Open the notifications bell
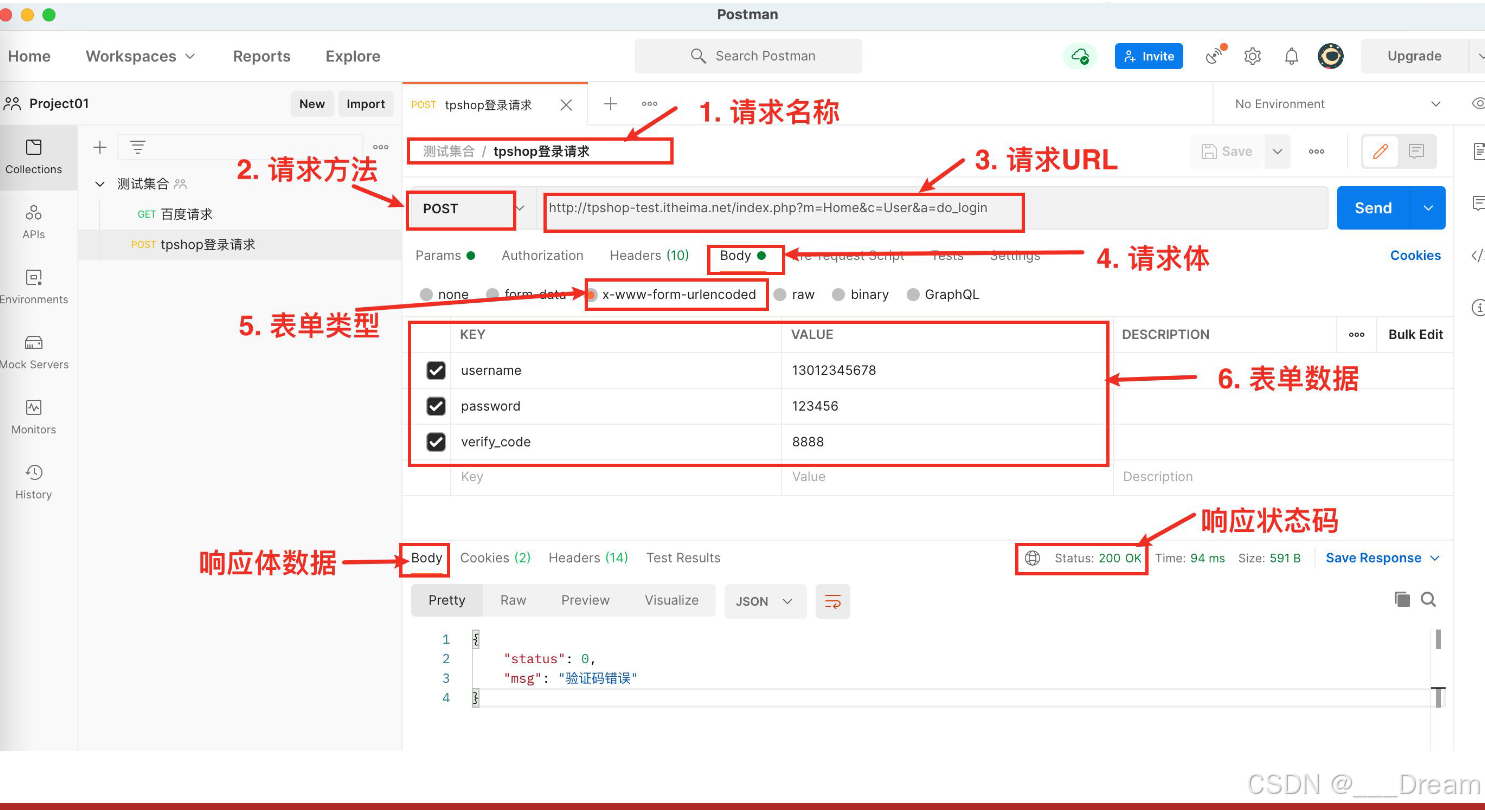 1292,56
